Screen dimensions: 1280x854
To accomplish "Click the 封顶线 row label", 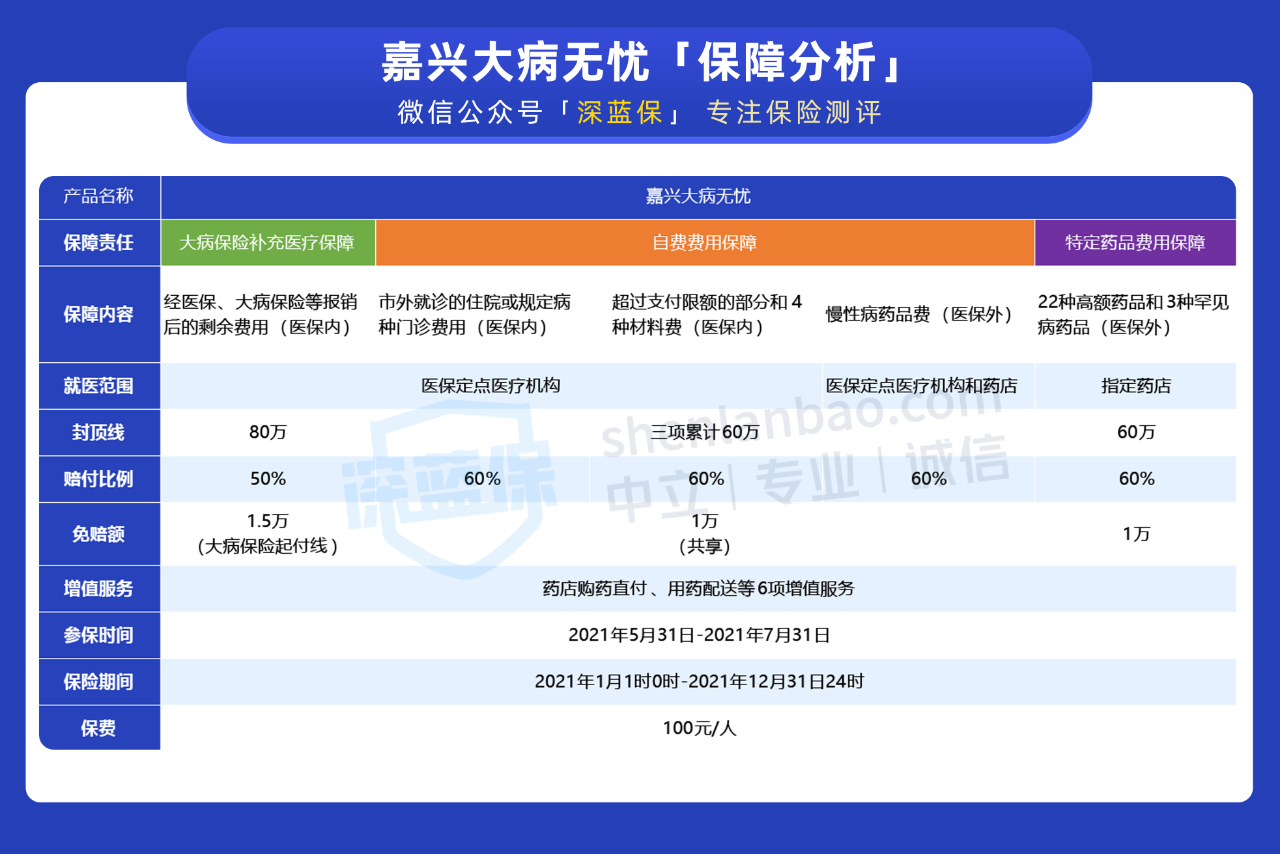I will [98, 433].
